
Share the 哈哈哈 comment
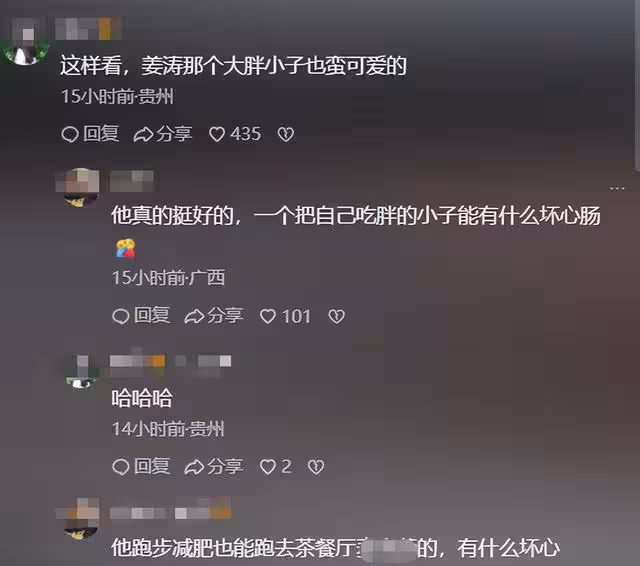tap(214, 466)
